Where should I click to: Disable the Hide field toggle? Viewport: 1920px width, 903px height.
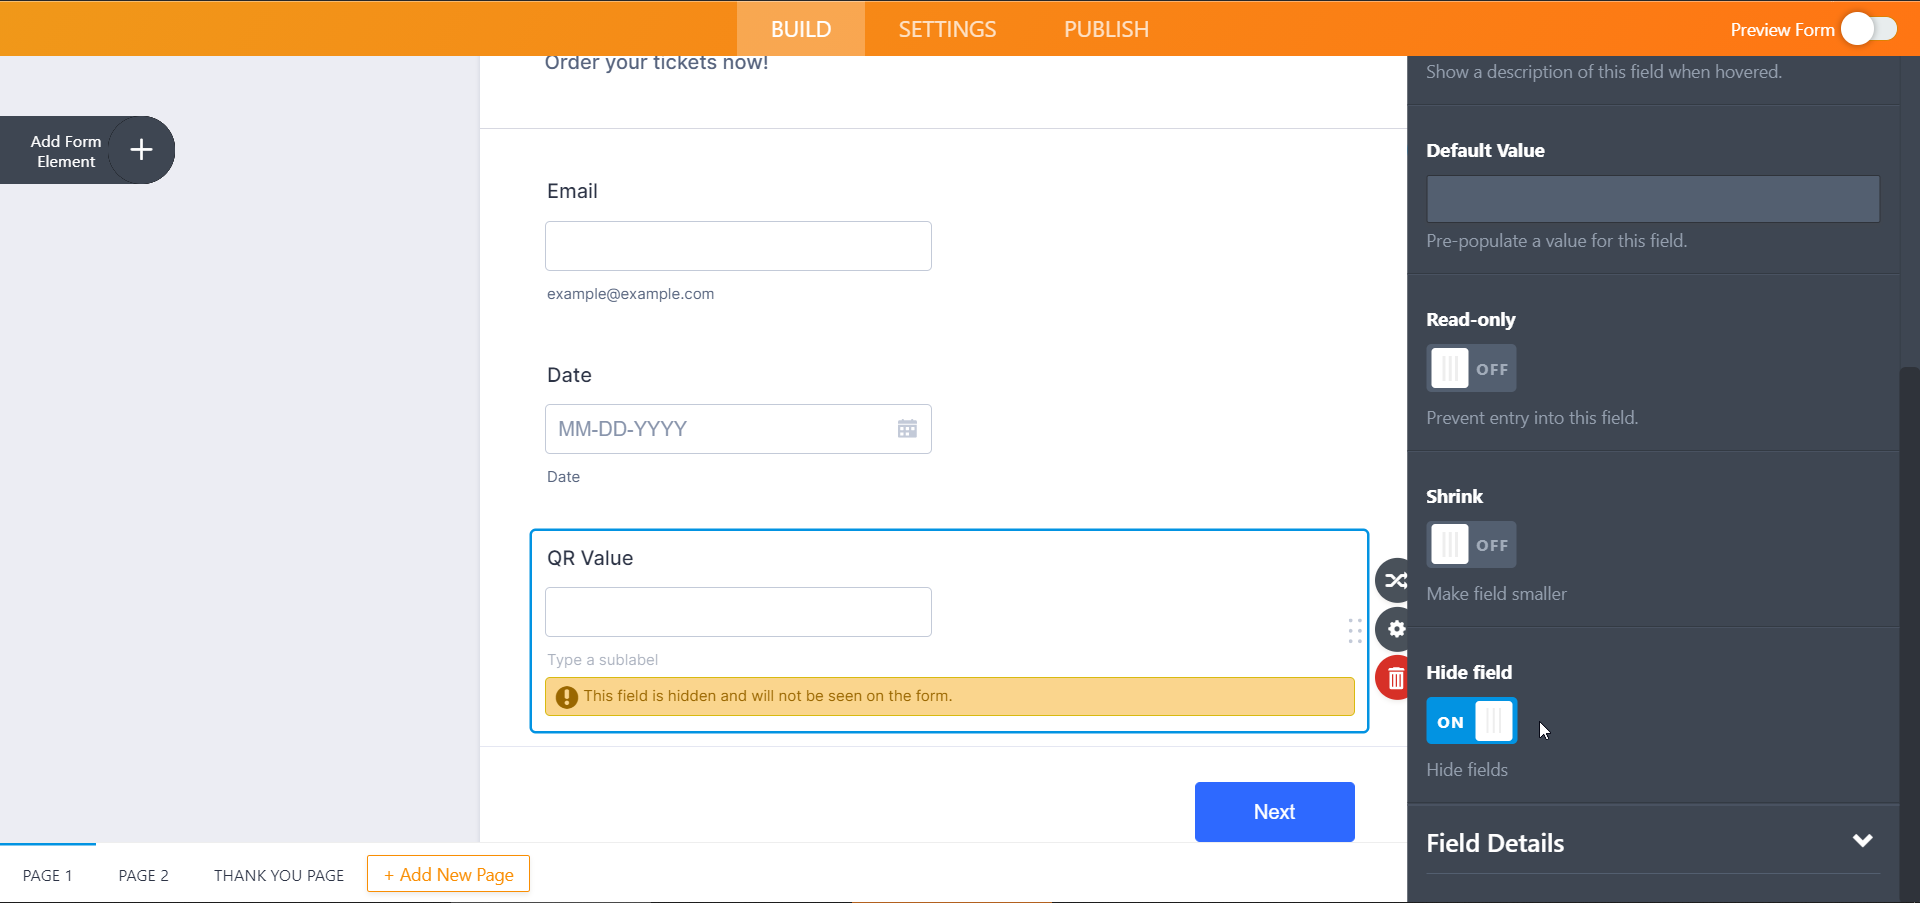[x=1471, y=721]
